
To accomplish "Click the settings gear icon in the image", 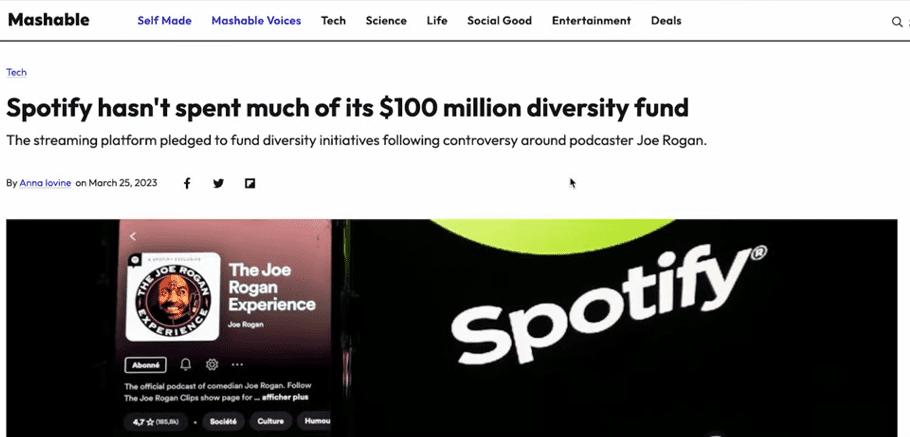I will [x=212, y=364].
